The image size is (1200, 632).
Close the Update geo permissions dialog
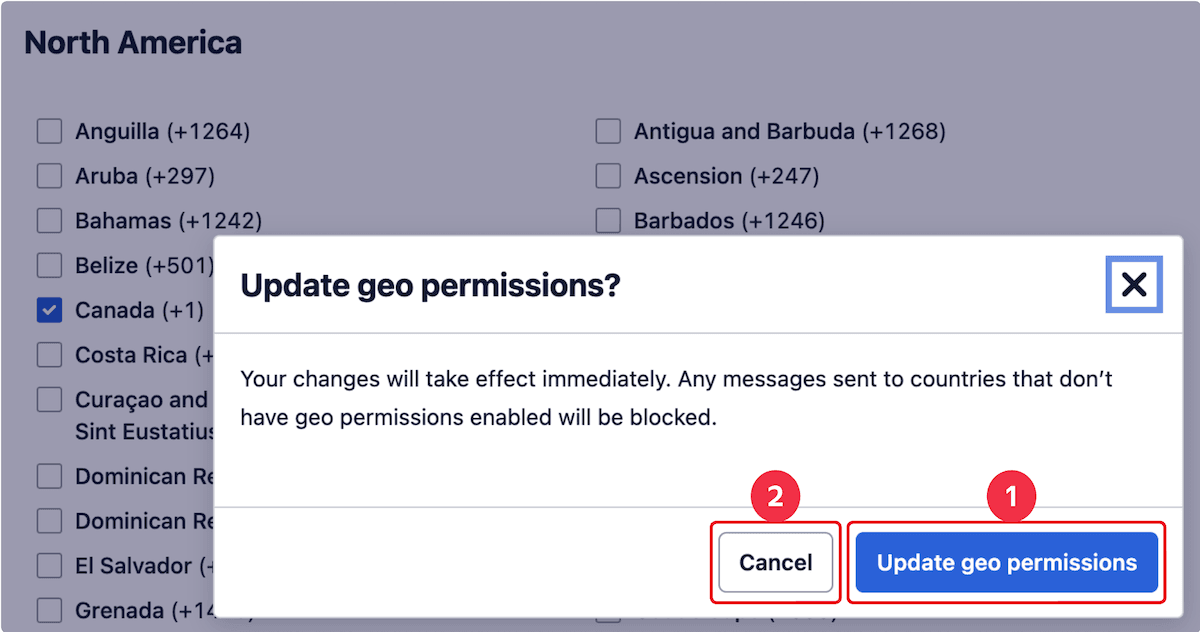(x=1134, y=284)
